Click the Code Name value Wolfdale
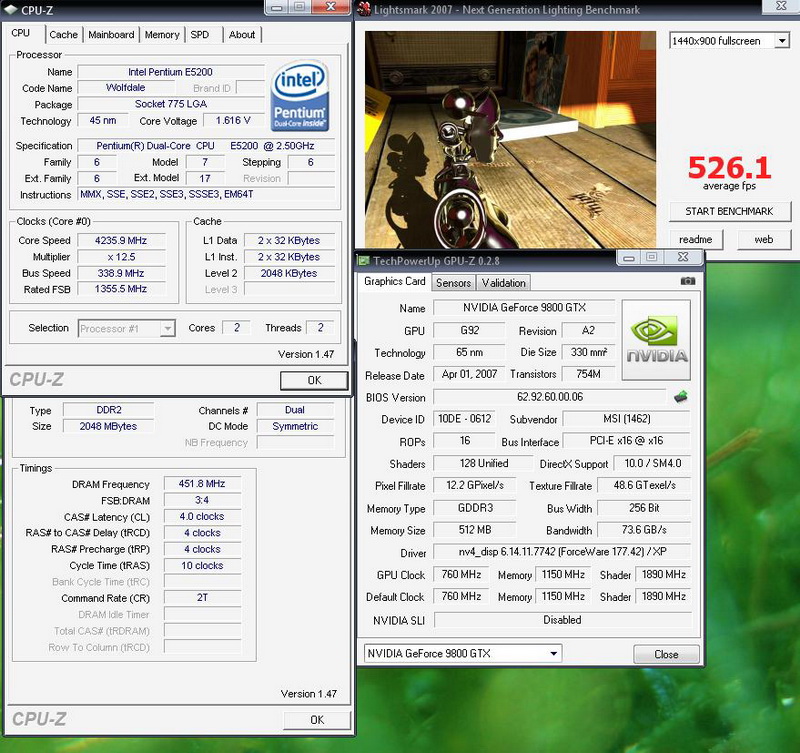This screenshot has height=753, width=800. (x=126, y=87)
